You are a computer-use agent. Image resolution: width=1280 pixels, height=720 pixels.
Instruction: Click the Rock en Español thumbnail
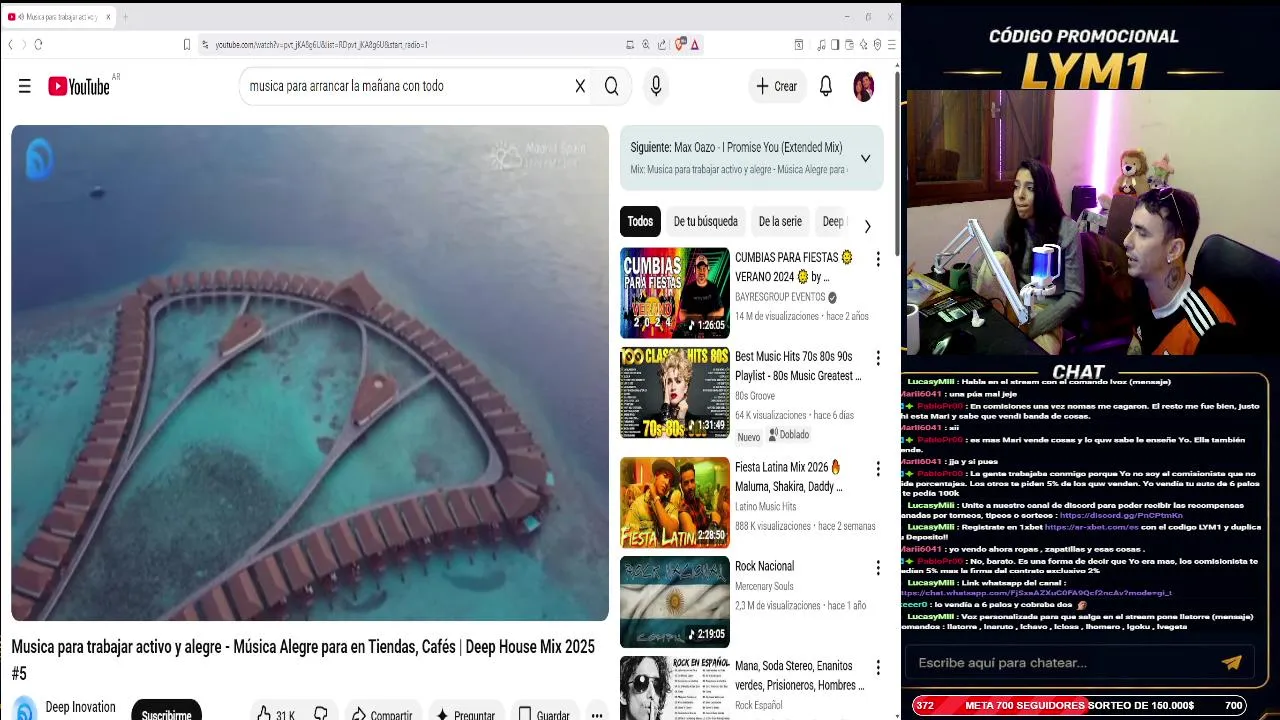click(675, 688)
